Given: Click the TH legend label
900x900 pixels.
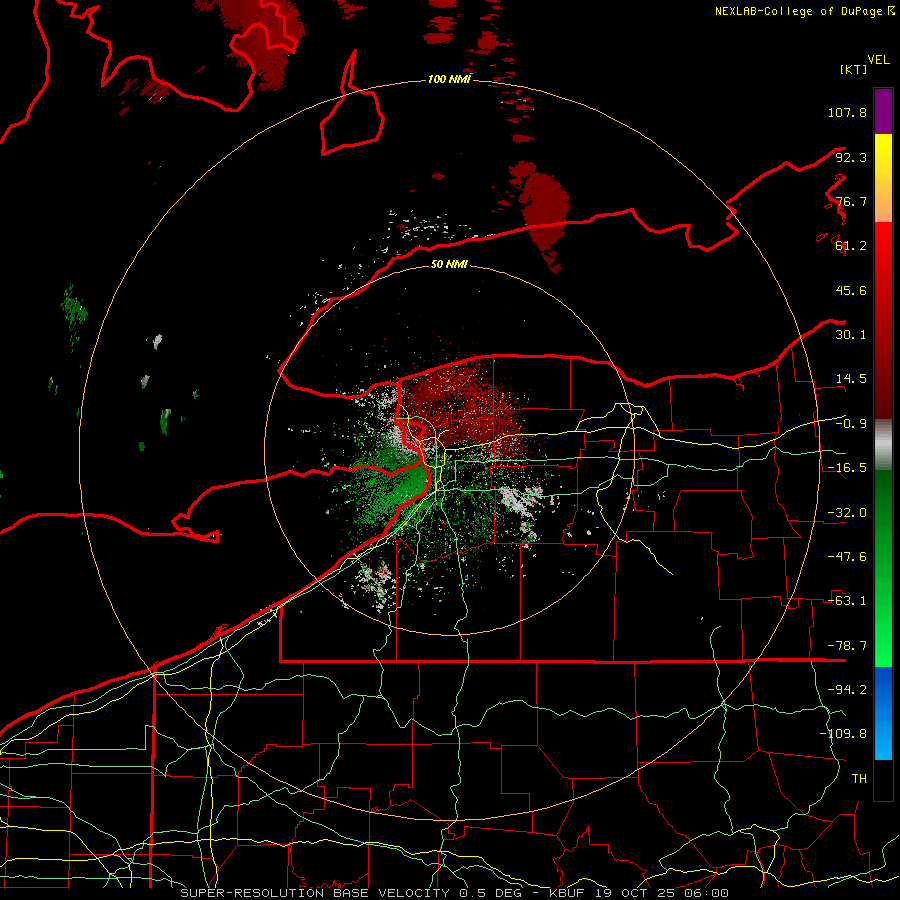Looking at the screenshot, I should tap(859, 779).
